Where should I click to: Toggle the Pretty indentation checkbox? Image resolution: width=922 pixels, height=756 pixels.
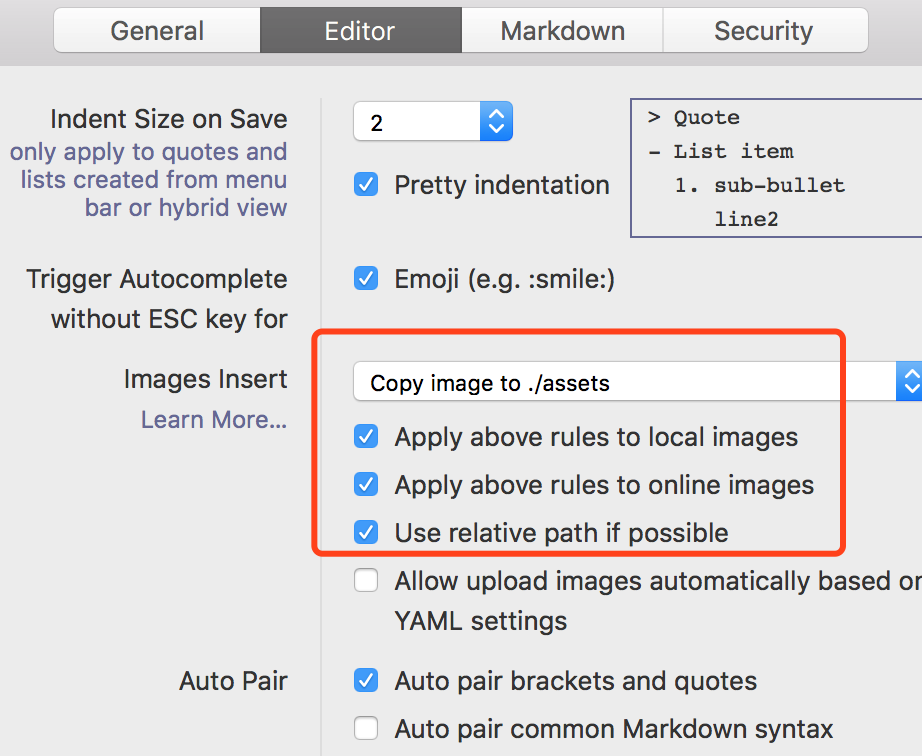366,184
